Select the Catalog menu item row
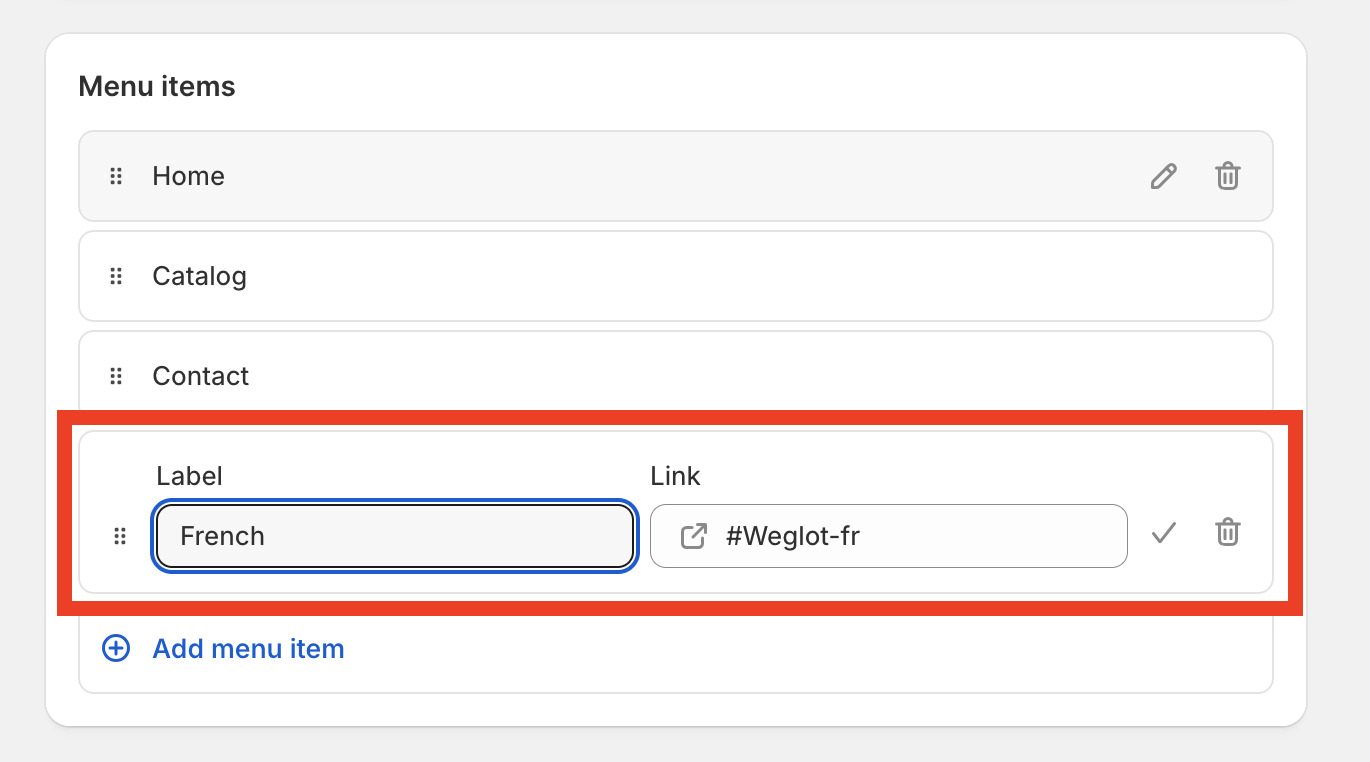Screen dimensions: 1370x762 pos(676,276)
